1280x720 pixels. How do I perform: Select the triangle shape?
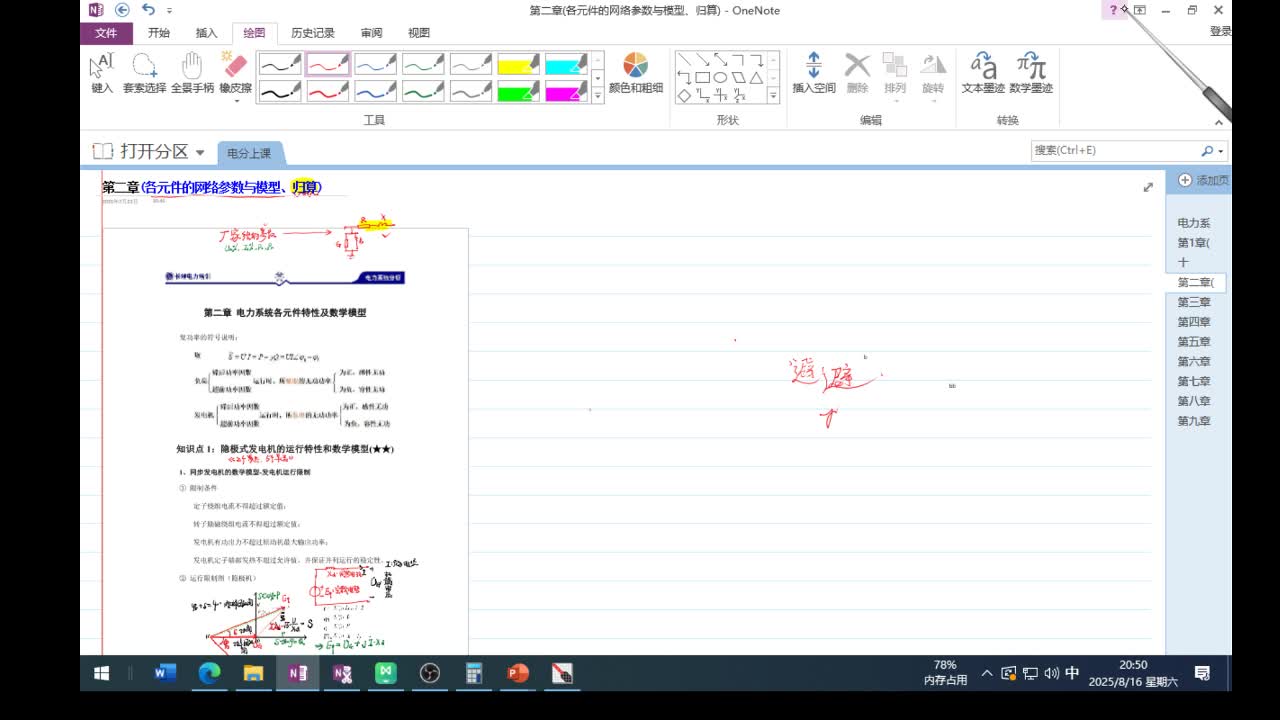(x=757, y=77)
